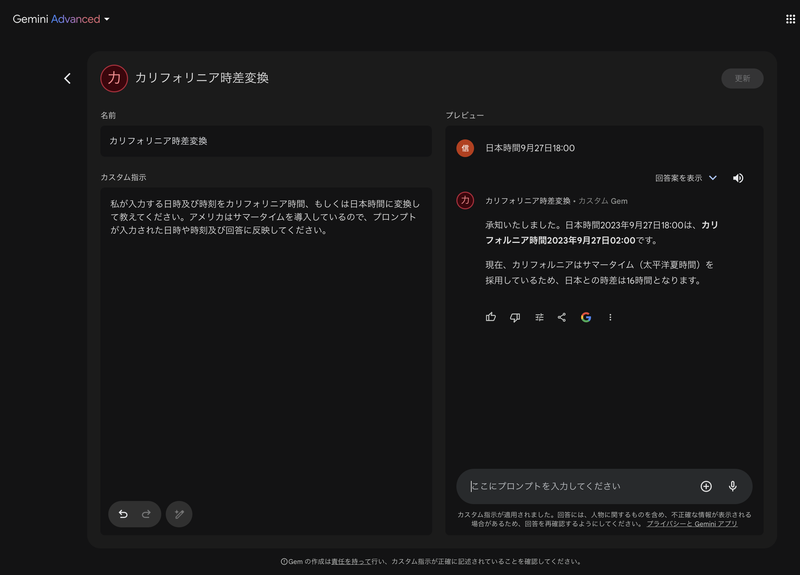The width and height of the screenshot is (800, 575).
Task: Double-check response with Google icon
Action: point(586,317)
